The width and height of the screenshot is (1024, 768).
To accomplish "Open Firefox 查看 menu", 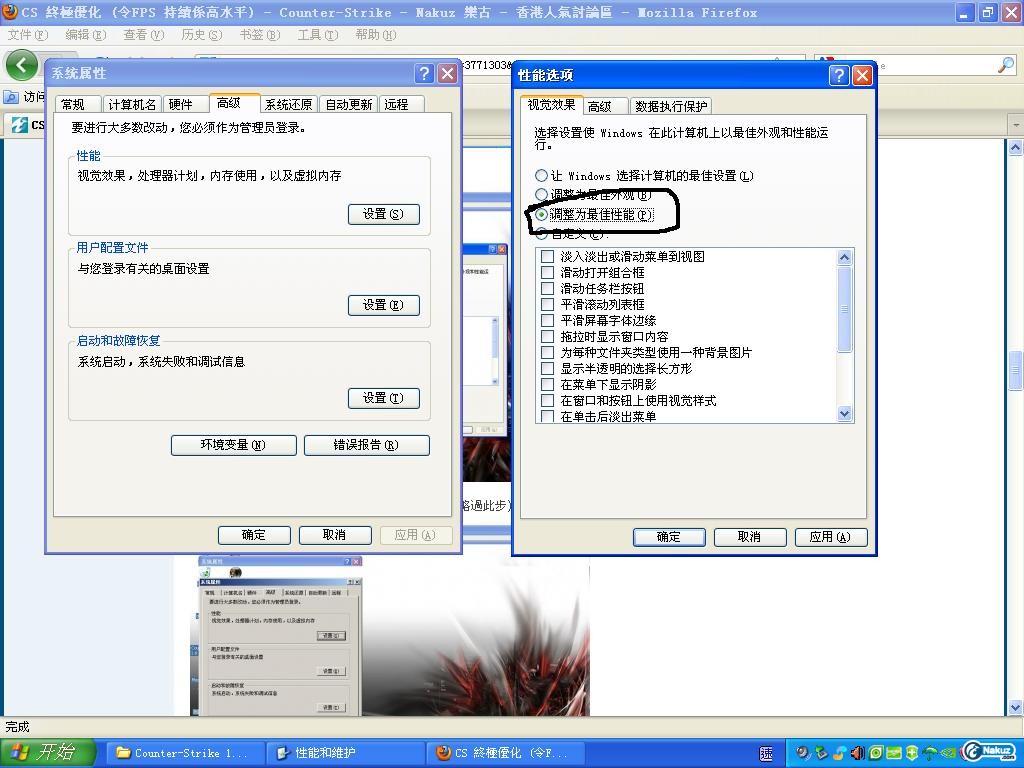I will [144, 35].
